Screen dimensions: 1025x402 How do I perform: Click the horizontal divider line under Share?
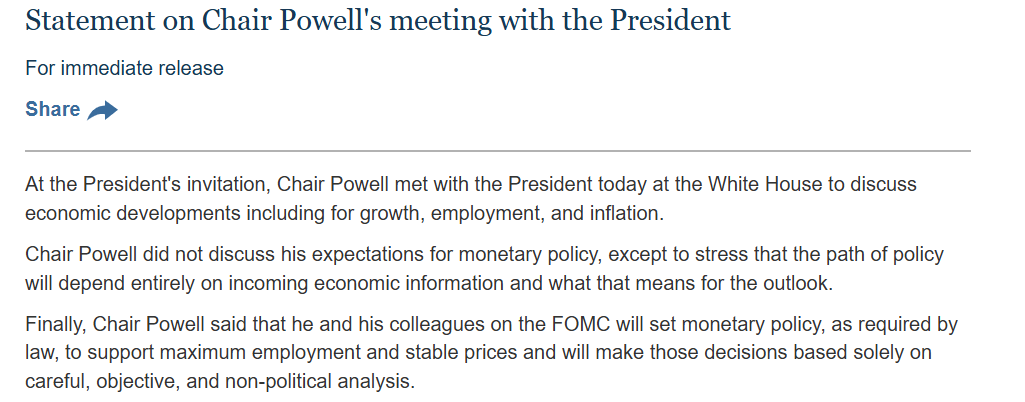497,150
